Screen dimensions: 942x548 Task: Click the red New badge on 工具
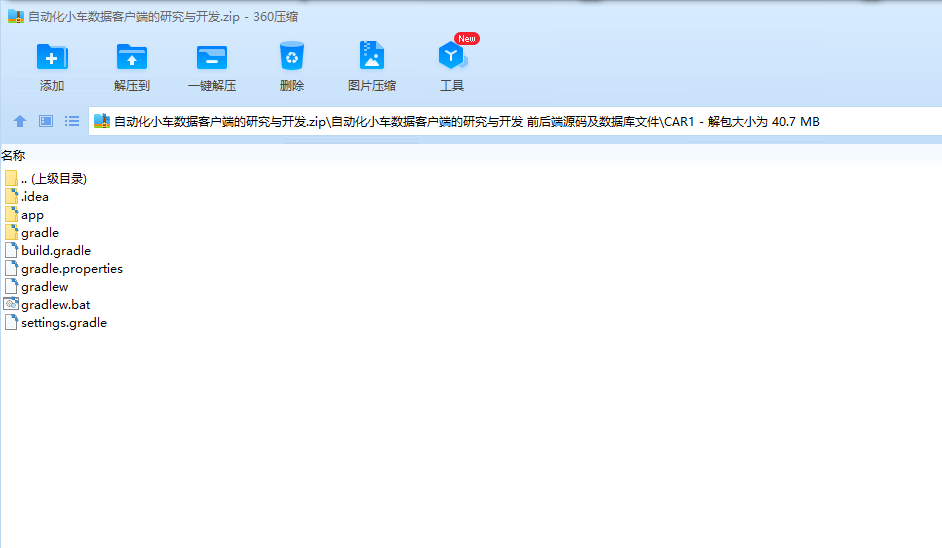[467, 38]
